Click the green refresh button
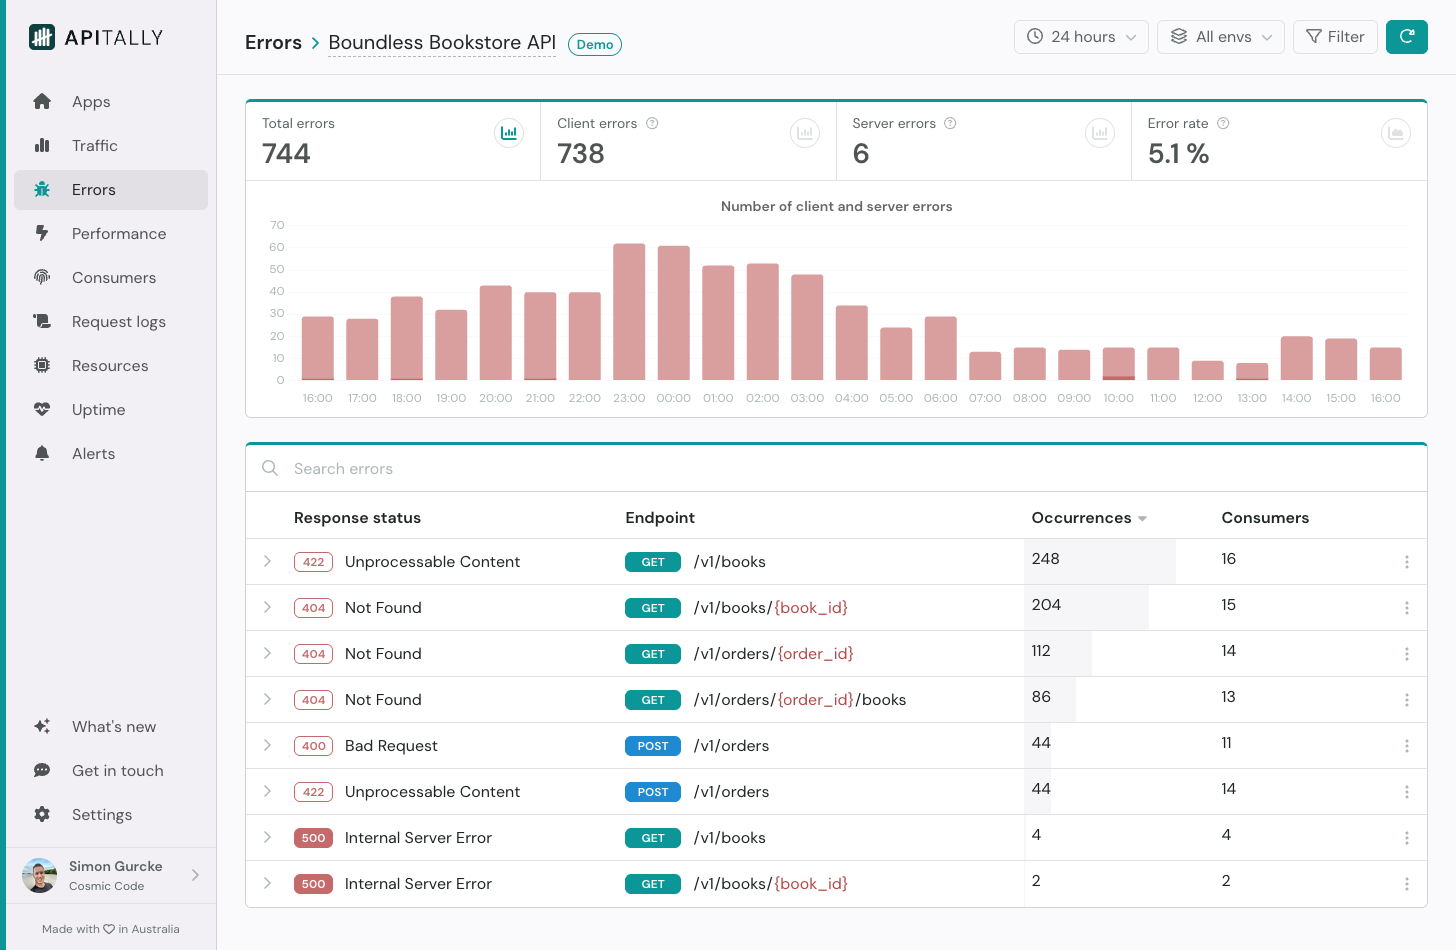Image resolution: width=1456 pixels, height=950 pixels. pos(1406,37)
